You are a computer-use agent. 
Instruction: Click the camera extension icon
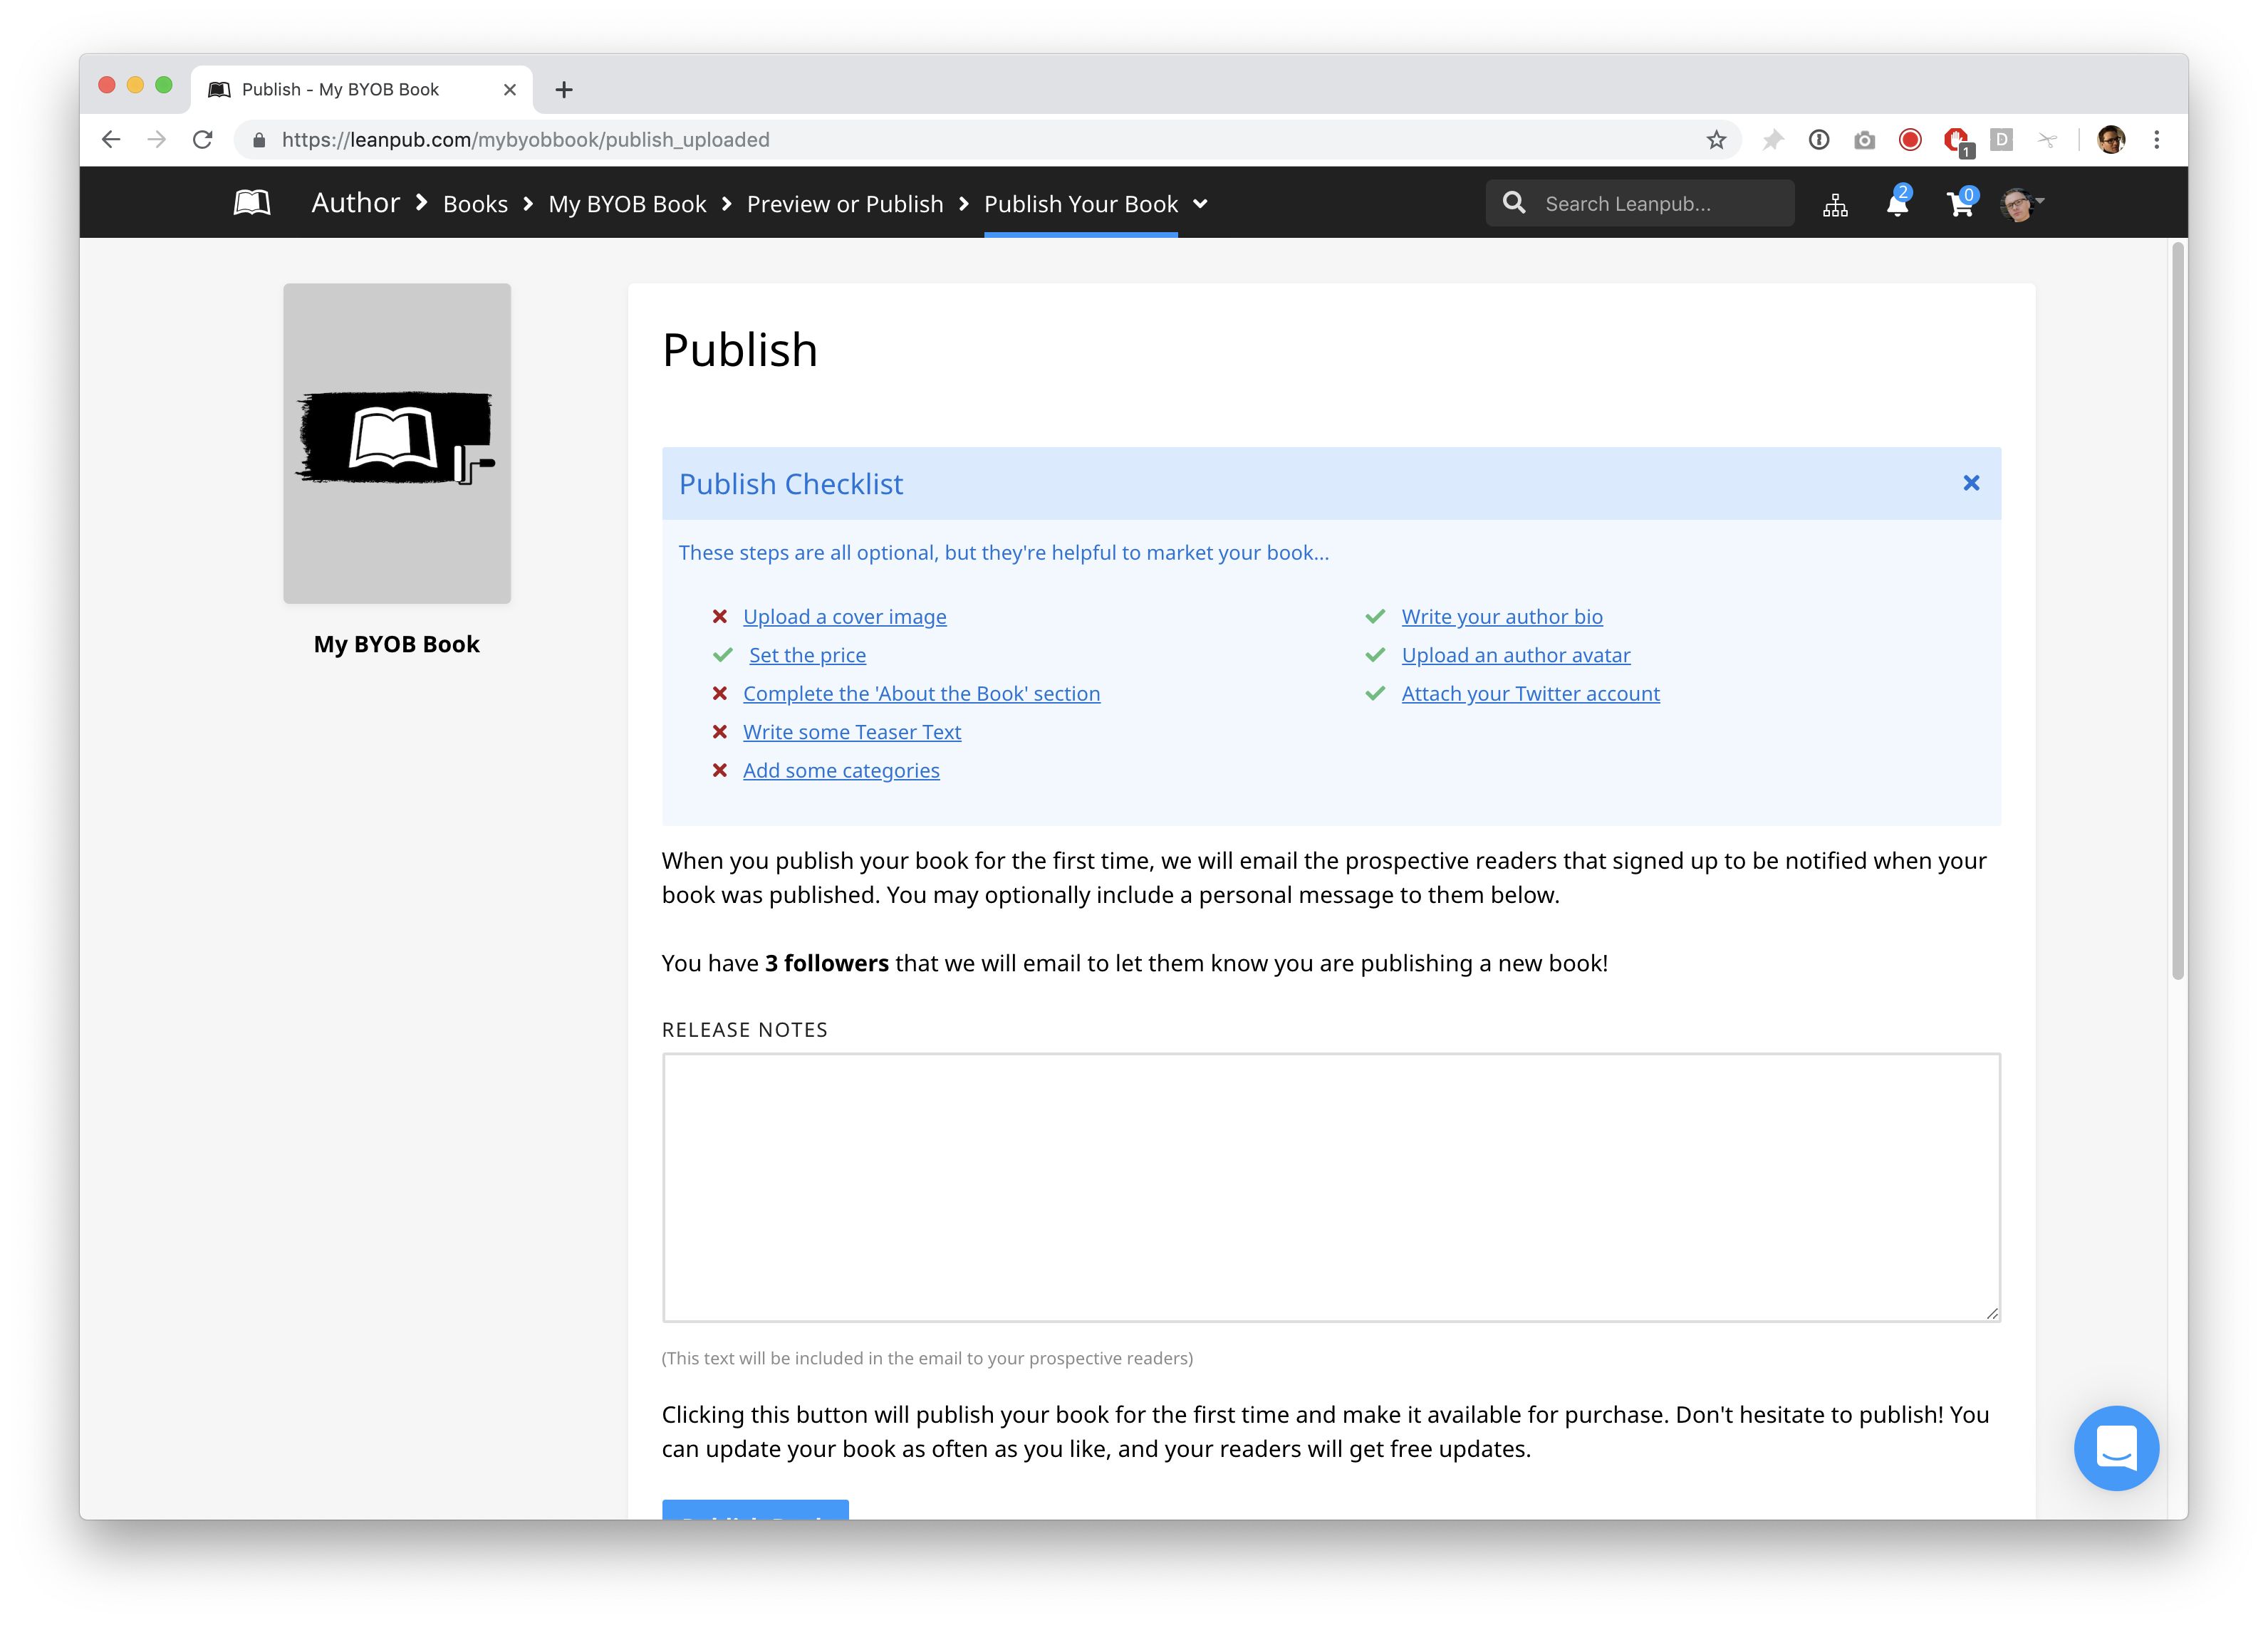tap(1864, 140)
